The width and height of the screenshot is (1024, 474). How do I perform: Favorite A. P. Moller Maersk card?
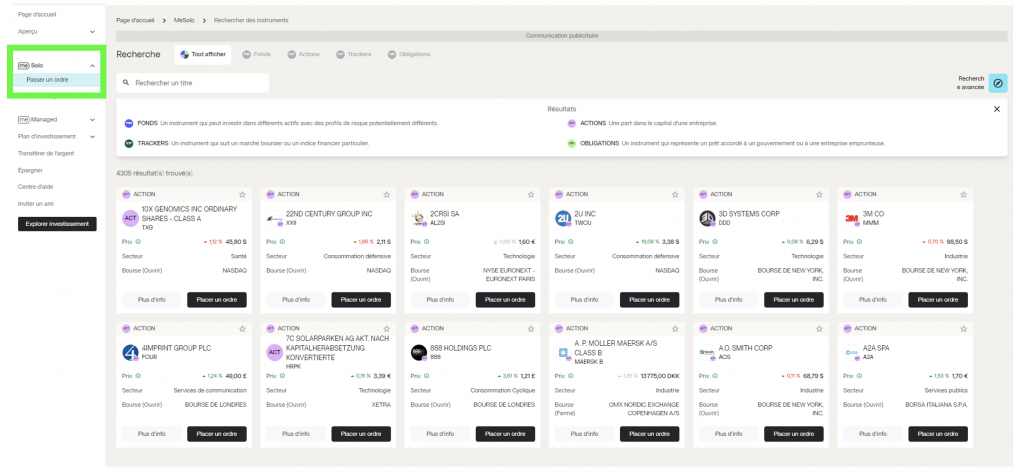[675, 328]
